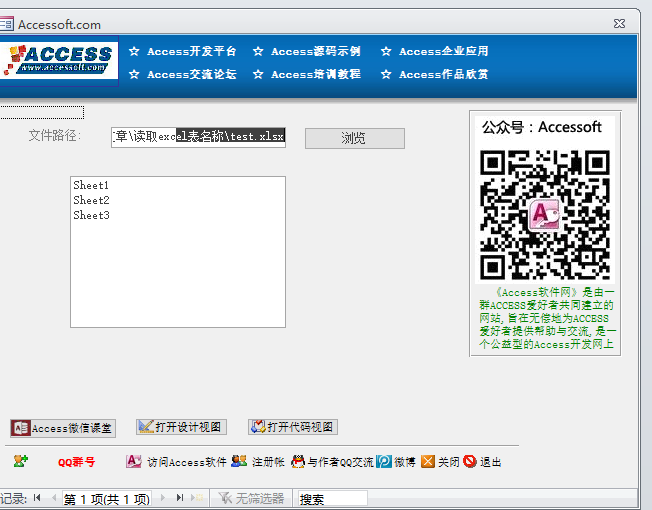Click the Accessoft QR code image

click(x=545, y=214)
